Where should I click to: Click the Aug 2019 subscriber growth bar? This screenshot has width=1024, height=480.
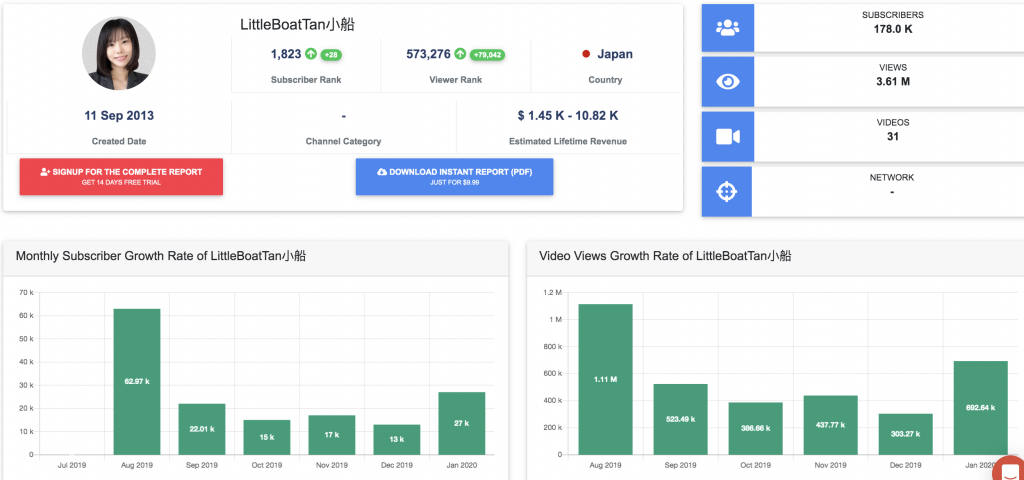137,381
